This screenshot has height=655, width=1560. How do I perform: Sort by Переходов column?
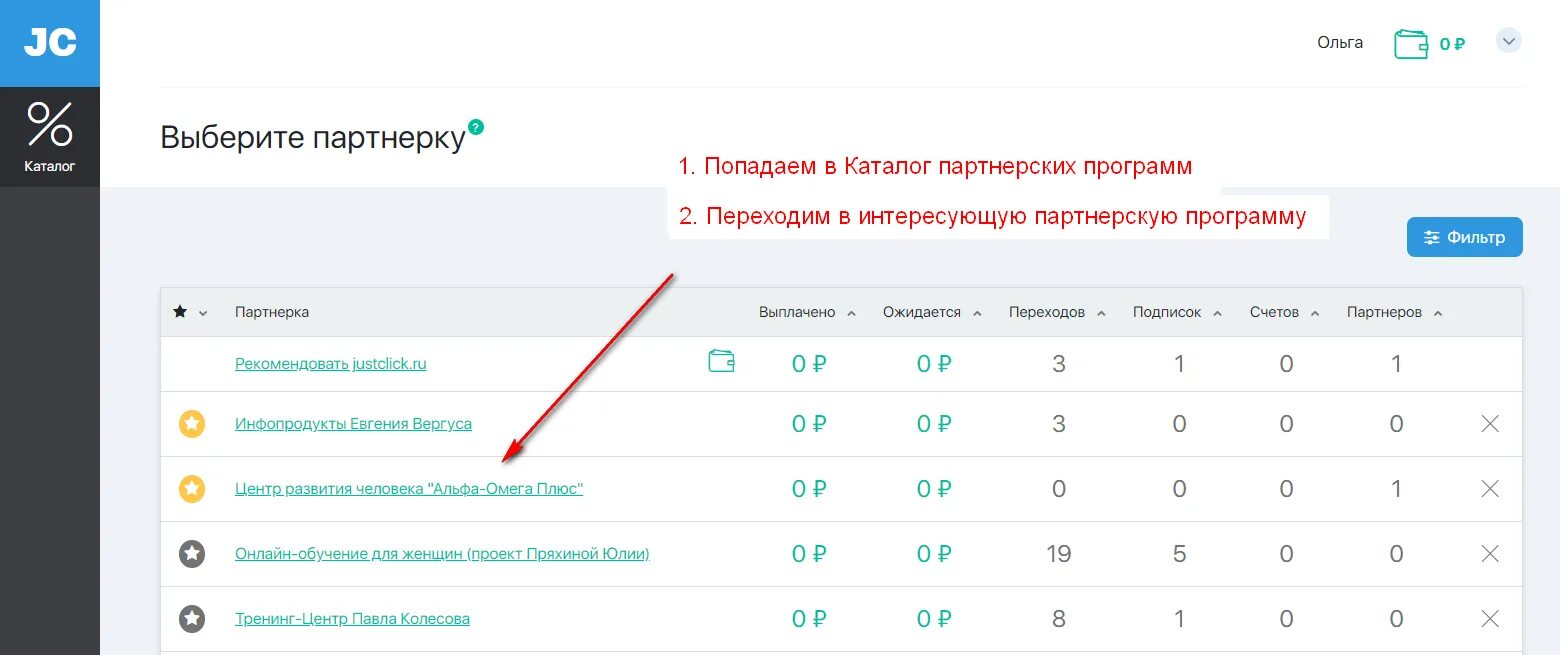[x=1057, y=312]
